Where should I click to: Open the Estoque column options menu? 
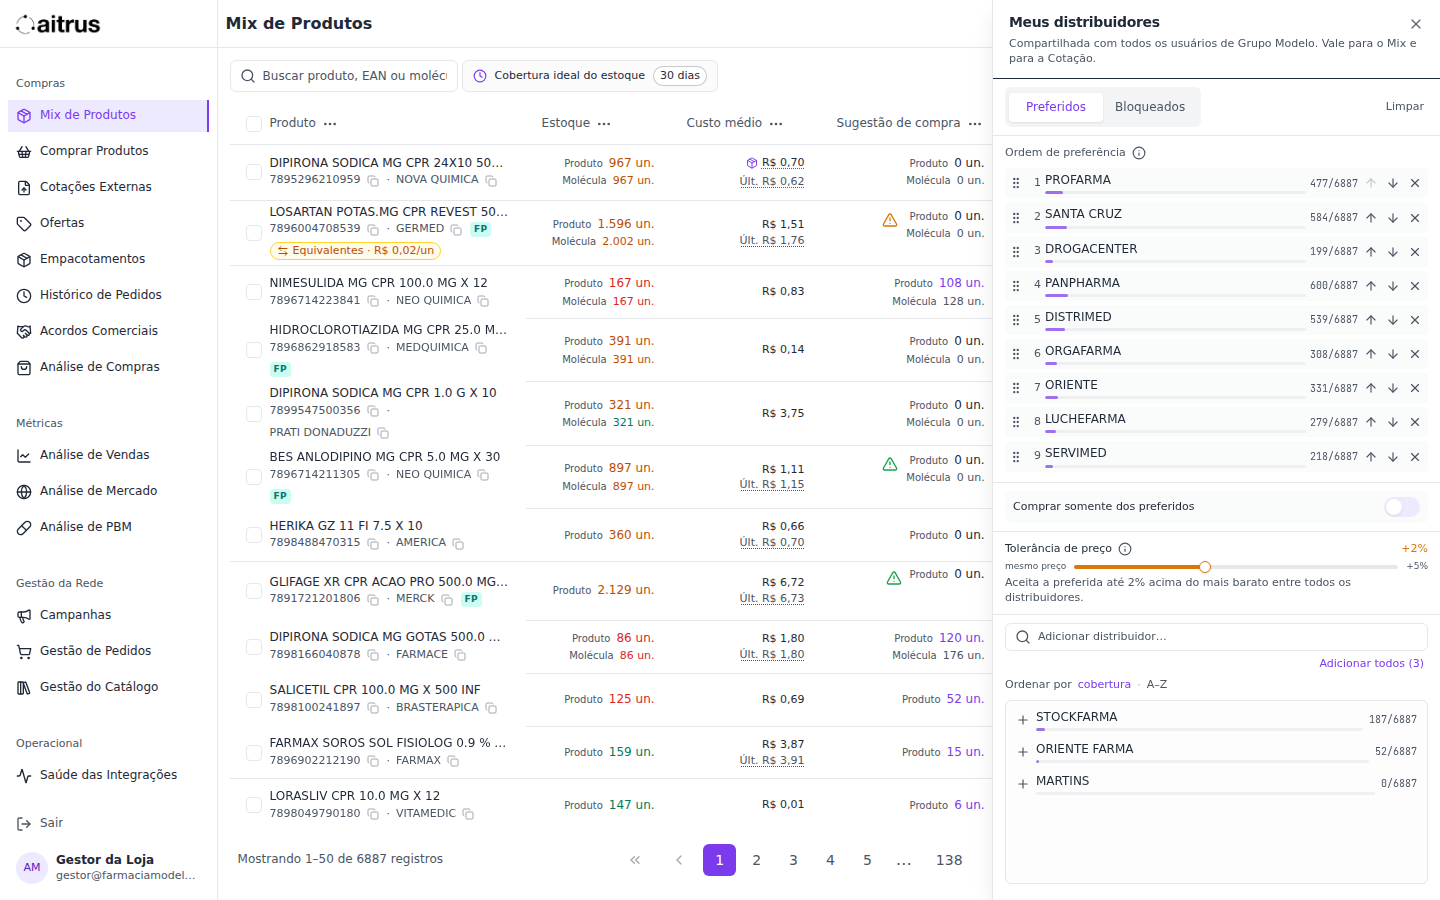(604, 124)
